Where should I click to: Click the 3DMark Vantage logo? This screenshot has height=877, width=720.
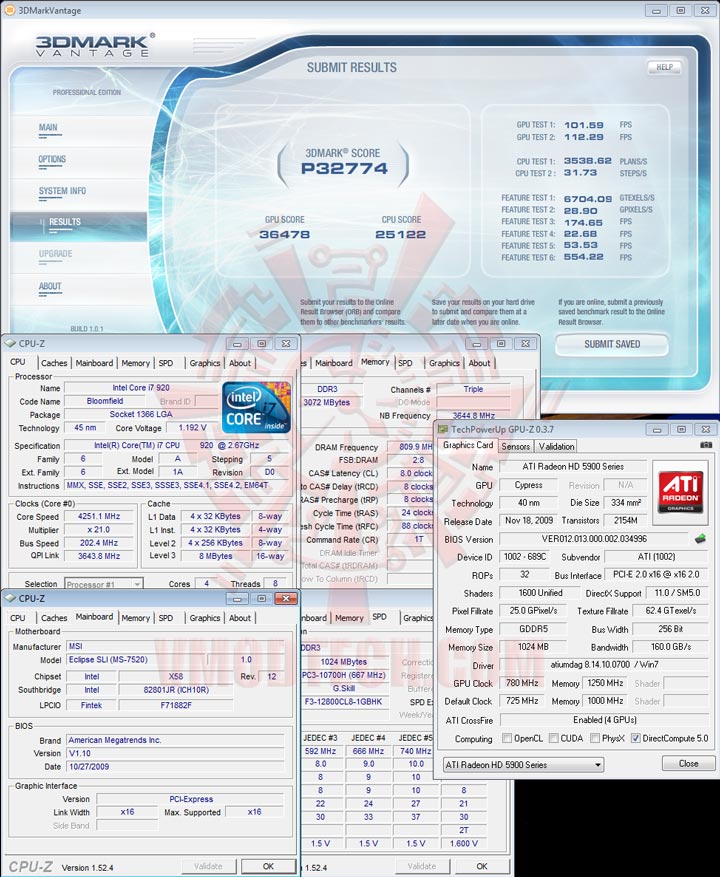click(x=94, y=45)
